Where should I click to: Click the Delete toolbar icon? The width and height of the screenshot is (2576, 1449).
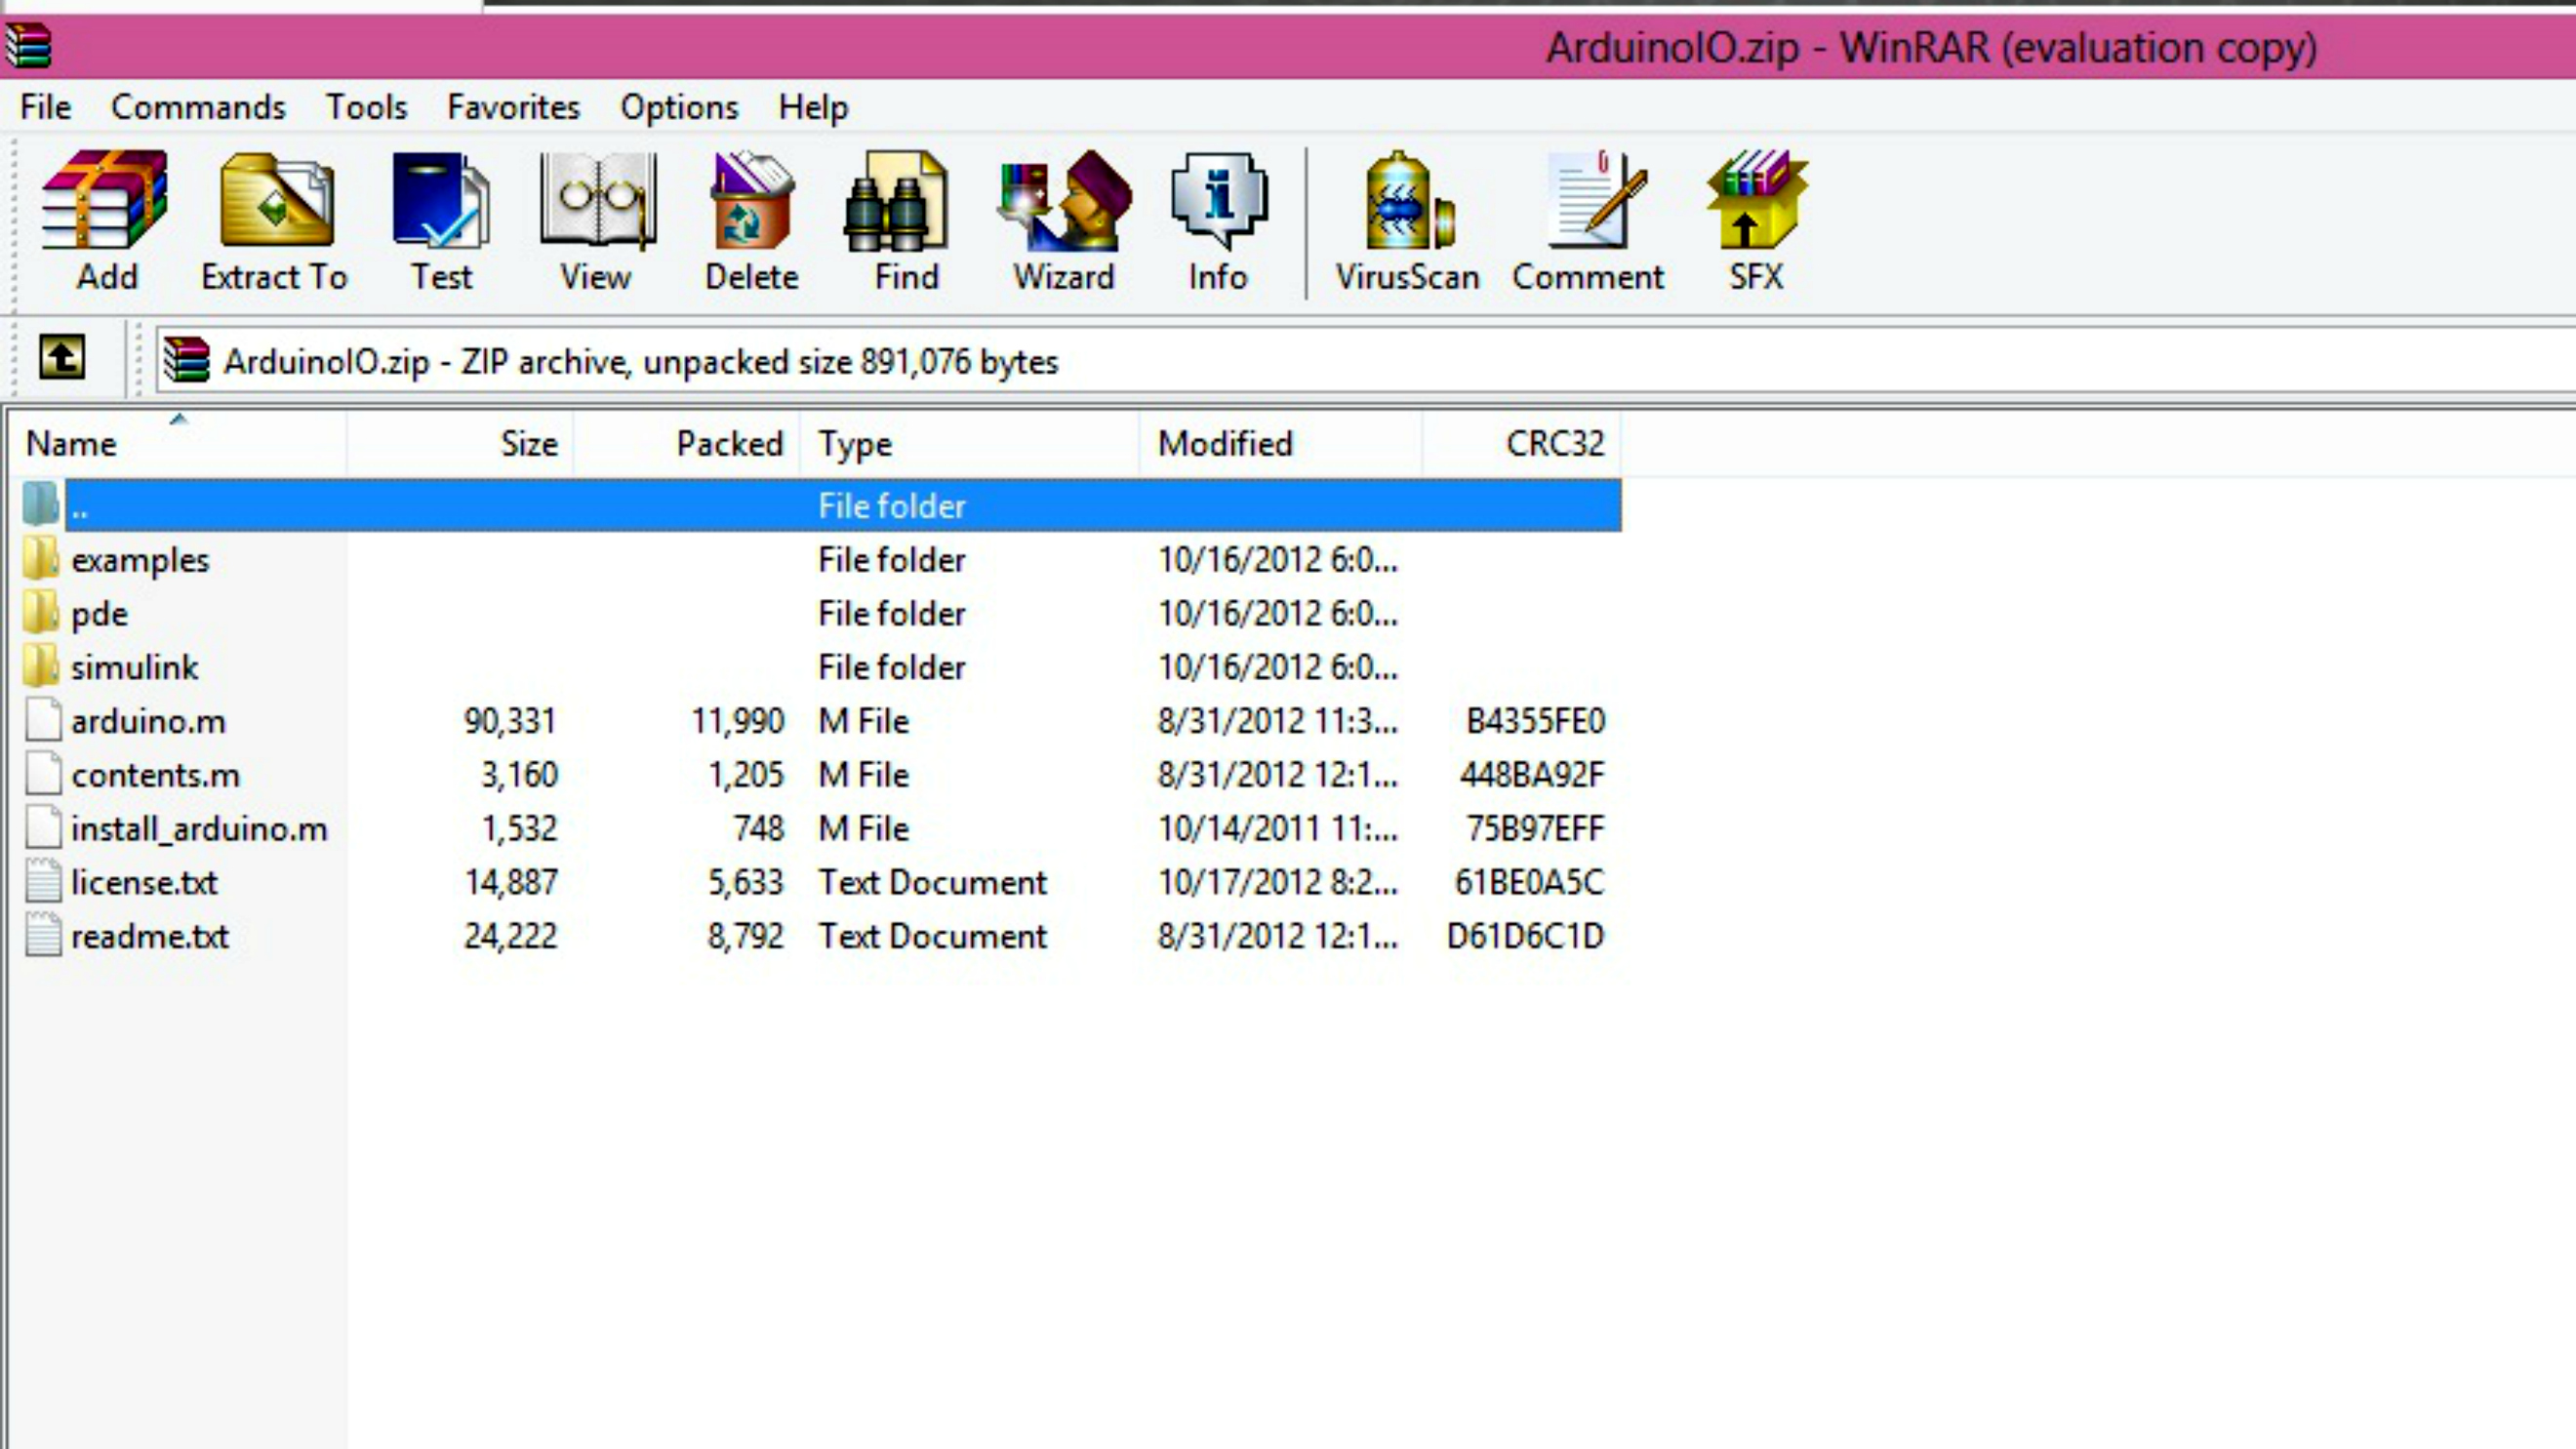(x=752, y=200)
